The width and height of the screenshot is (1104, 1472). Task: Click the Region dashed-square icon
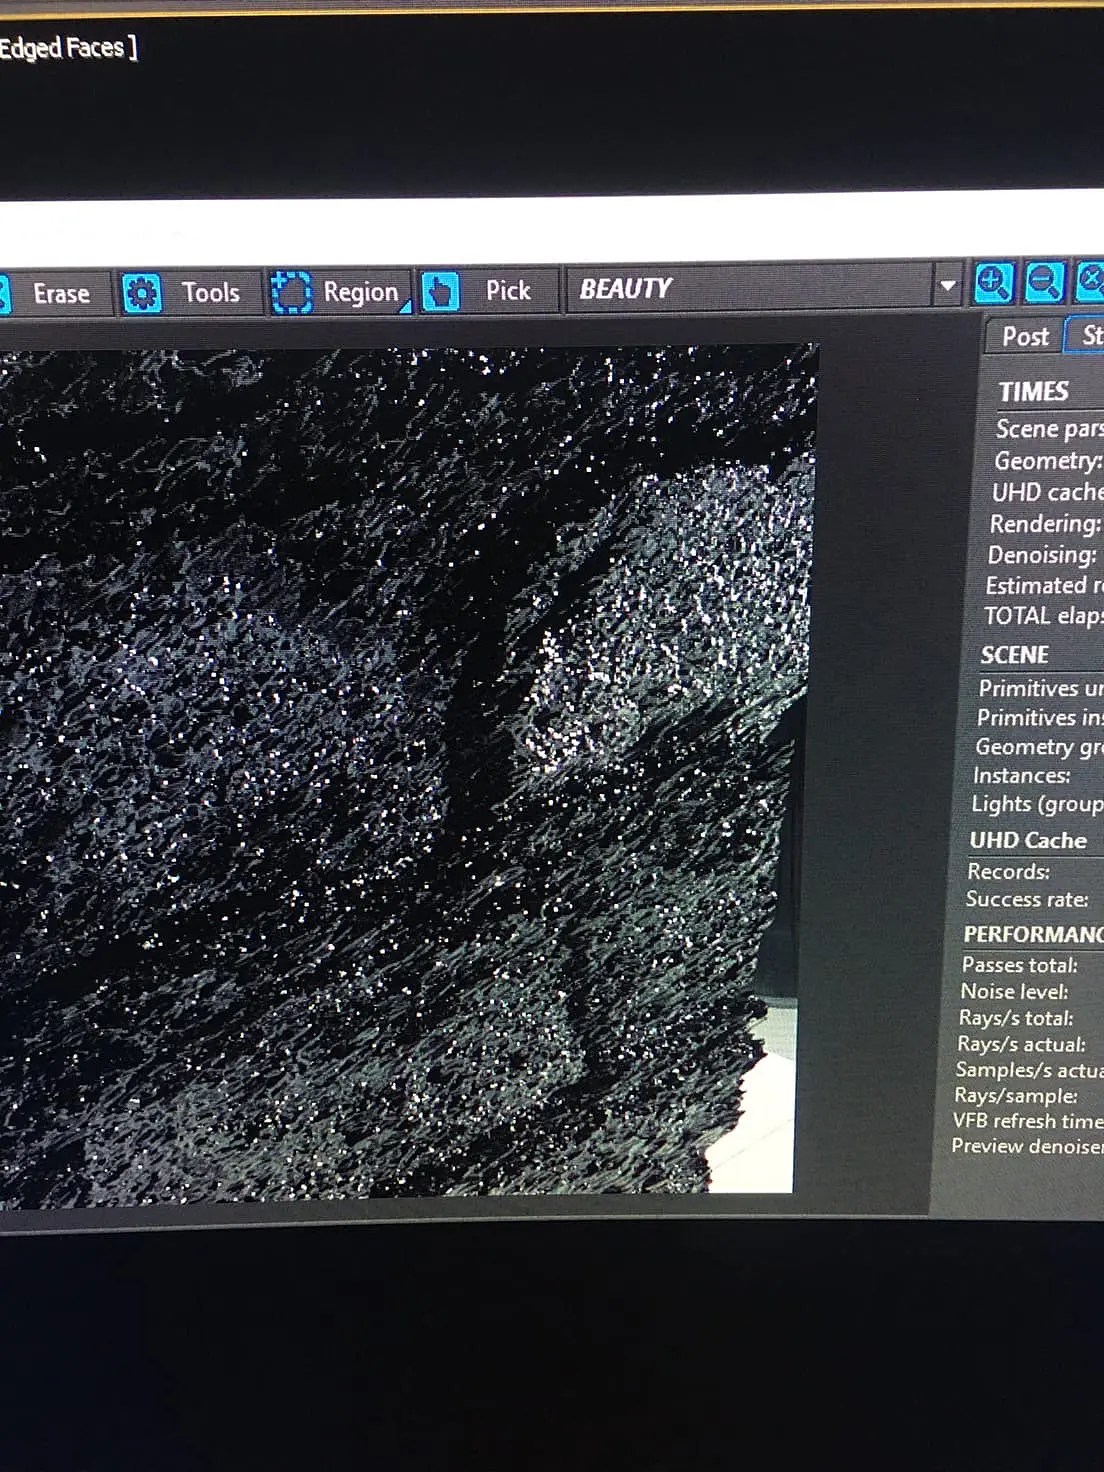point(291,293)
